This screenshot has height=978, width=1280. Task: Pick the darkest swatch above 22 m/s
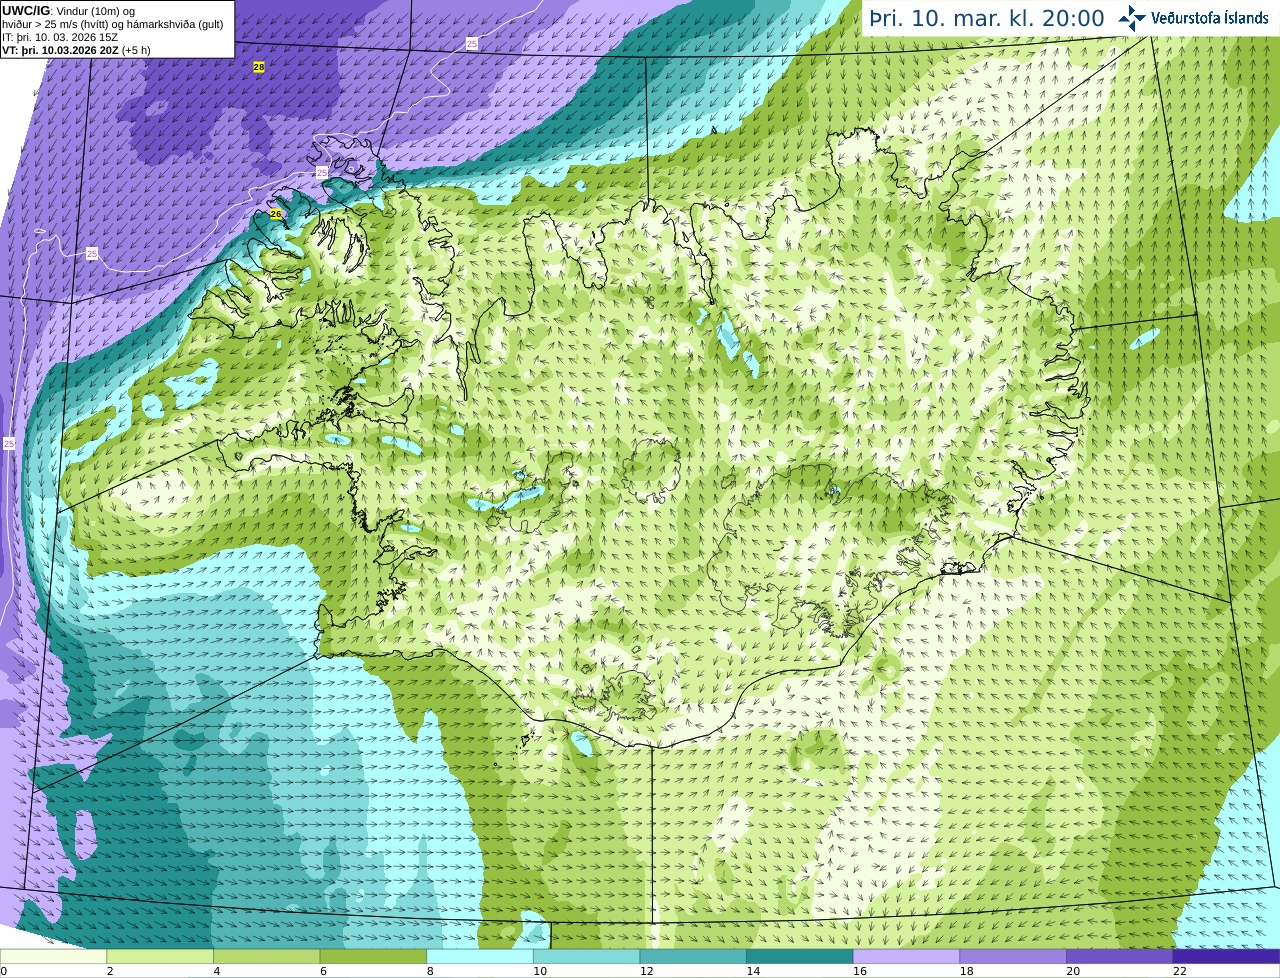(1226, 956)
